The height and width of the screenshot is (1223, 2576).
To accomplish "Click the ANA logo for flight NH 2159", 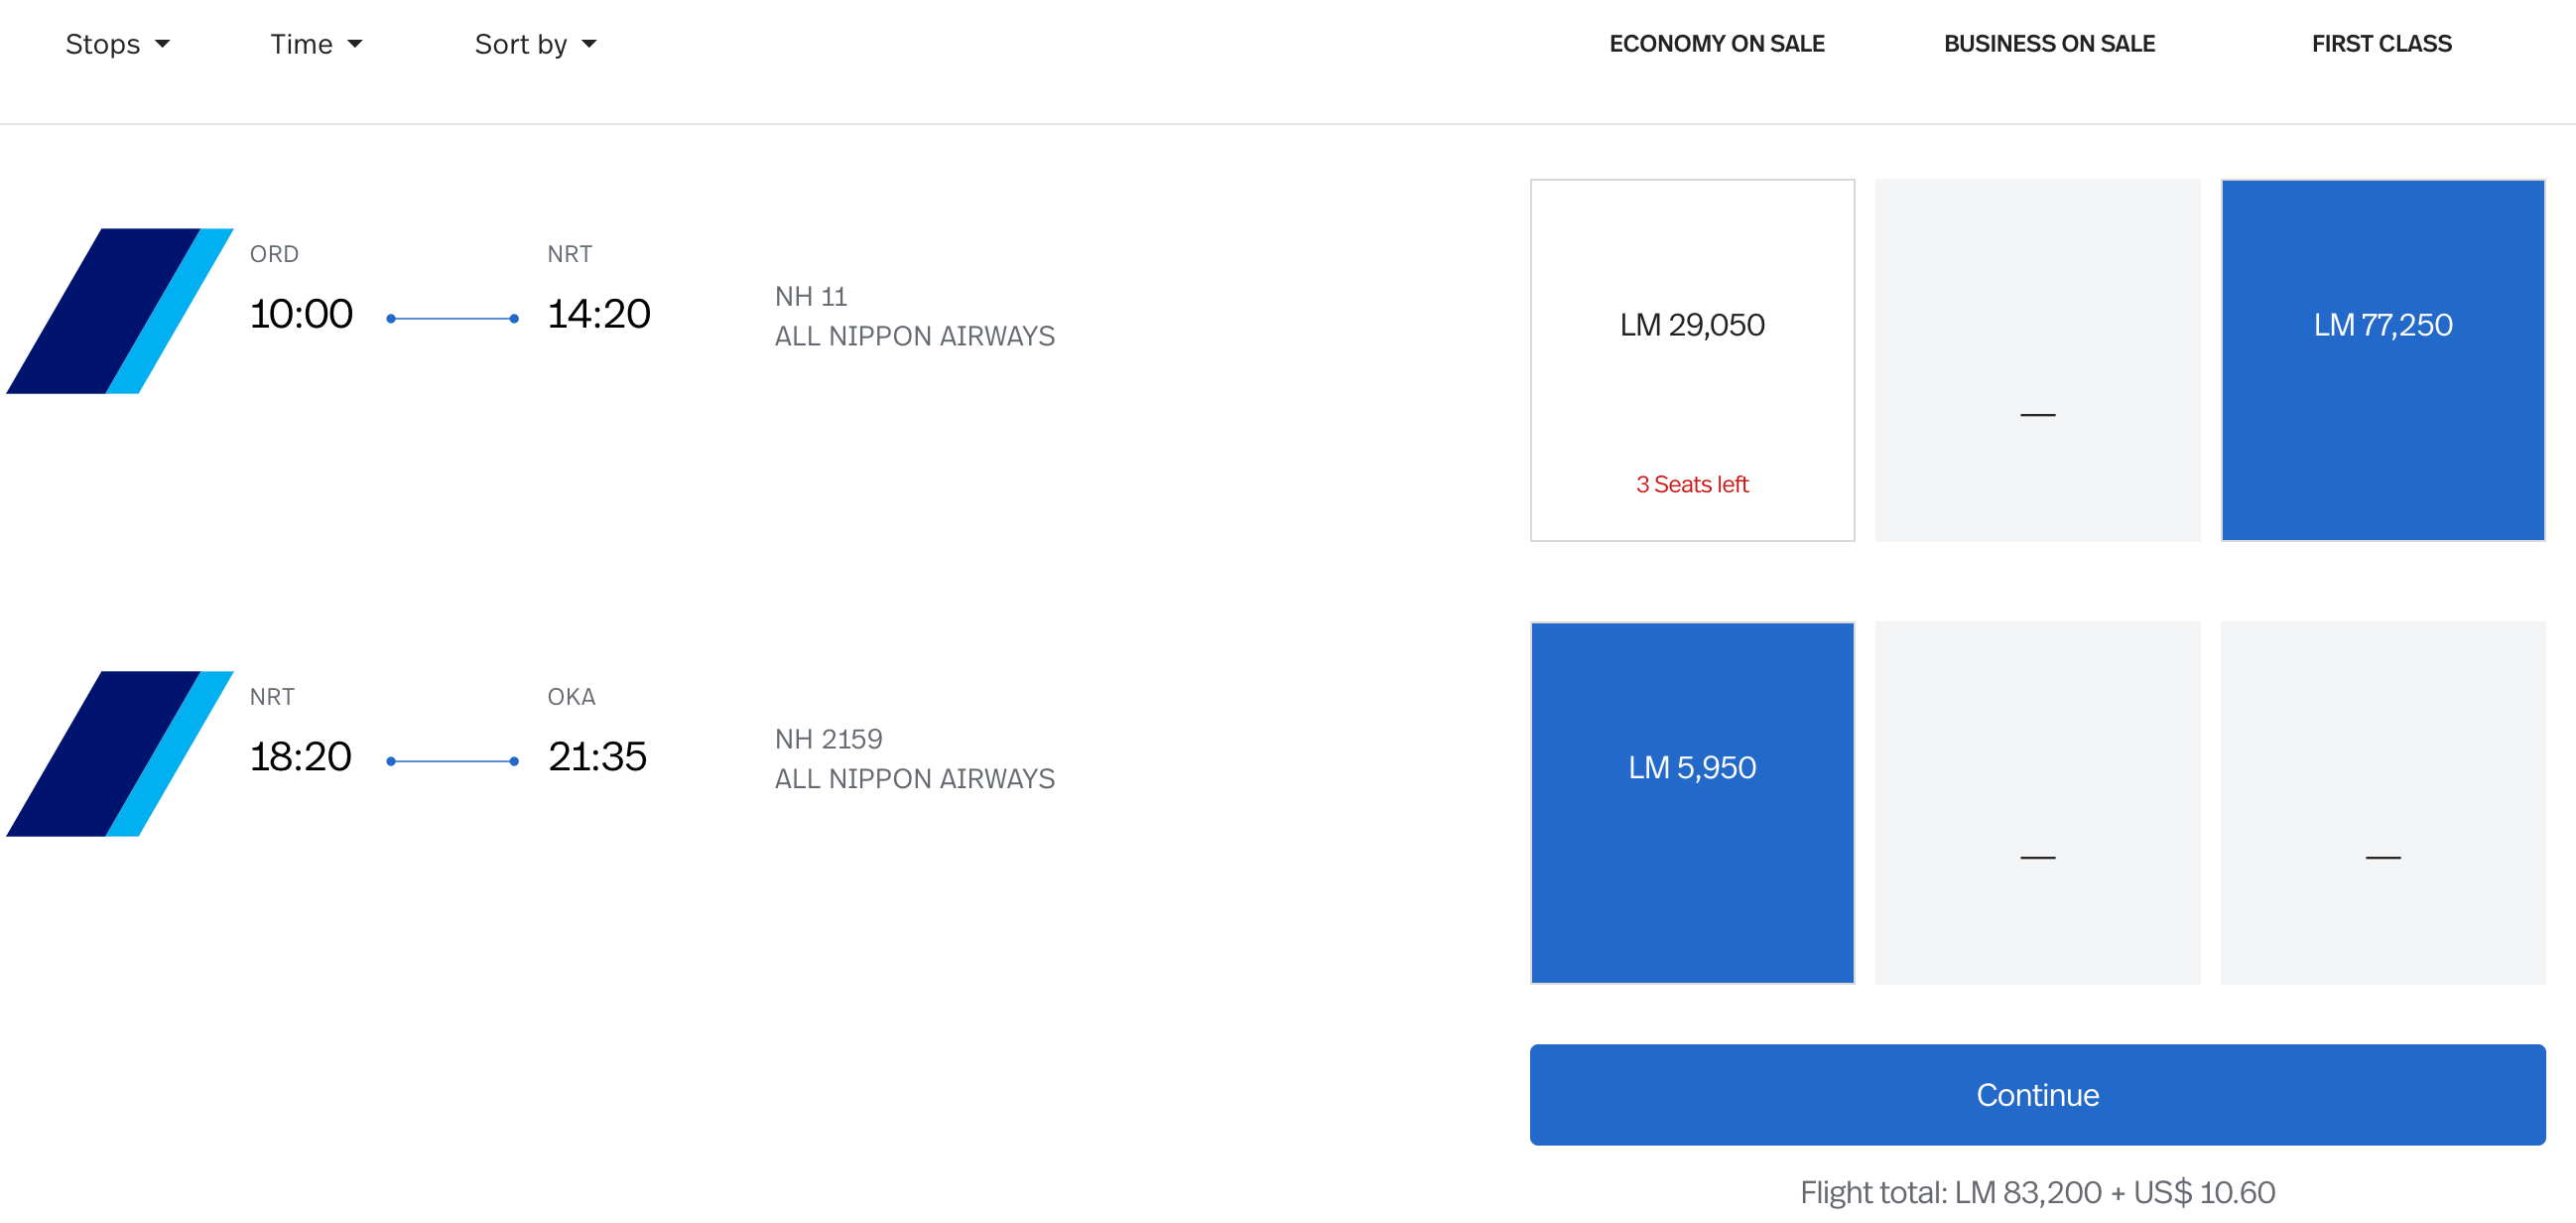I will (x=120, y=754).
